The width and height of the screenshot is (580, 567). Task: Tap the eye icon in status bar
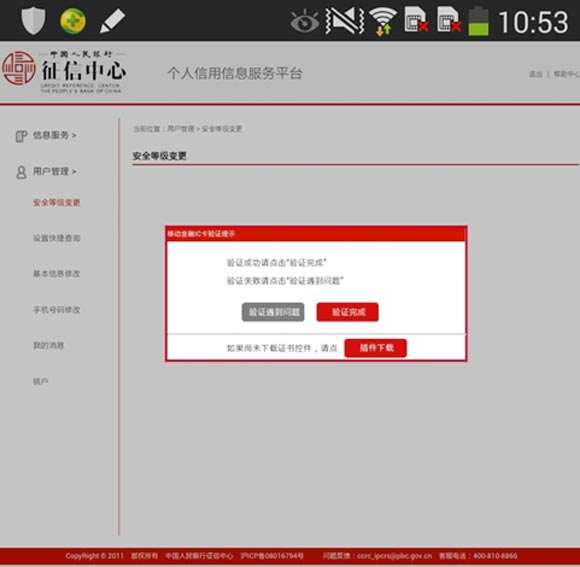[x=305, y=22]
